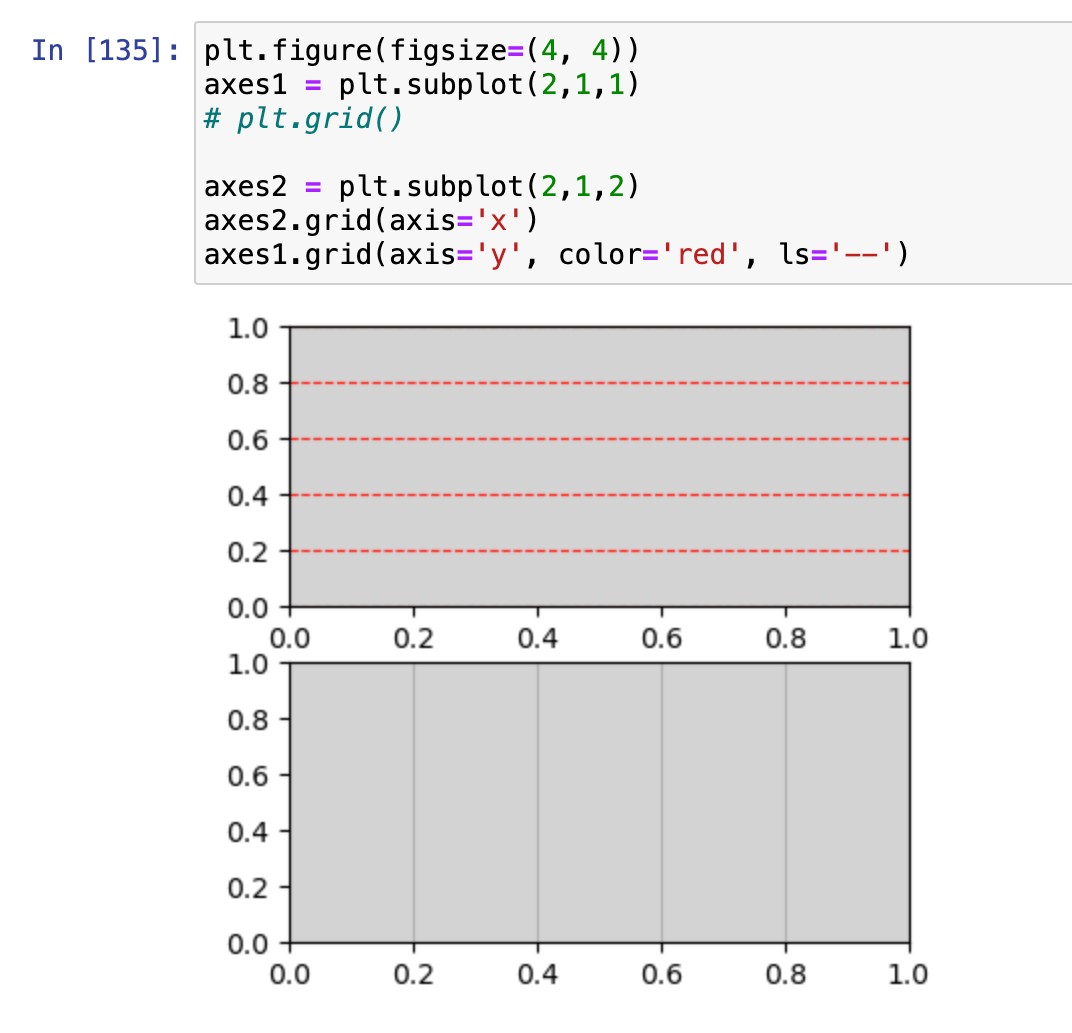Click the bottom subplot with vertical gridlines

point(600,803)
